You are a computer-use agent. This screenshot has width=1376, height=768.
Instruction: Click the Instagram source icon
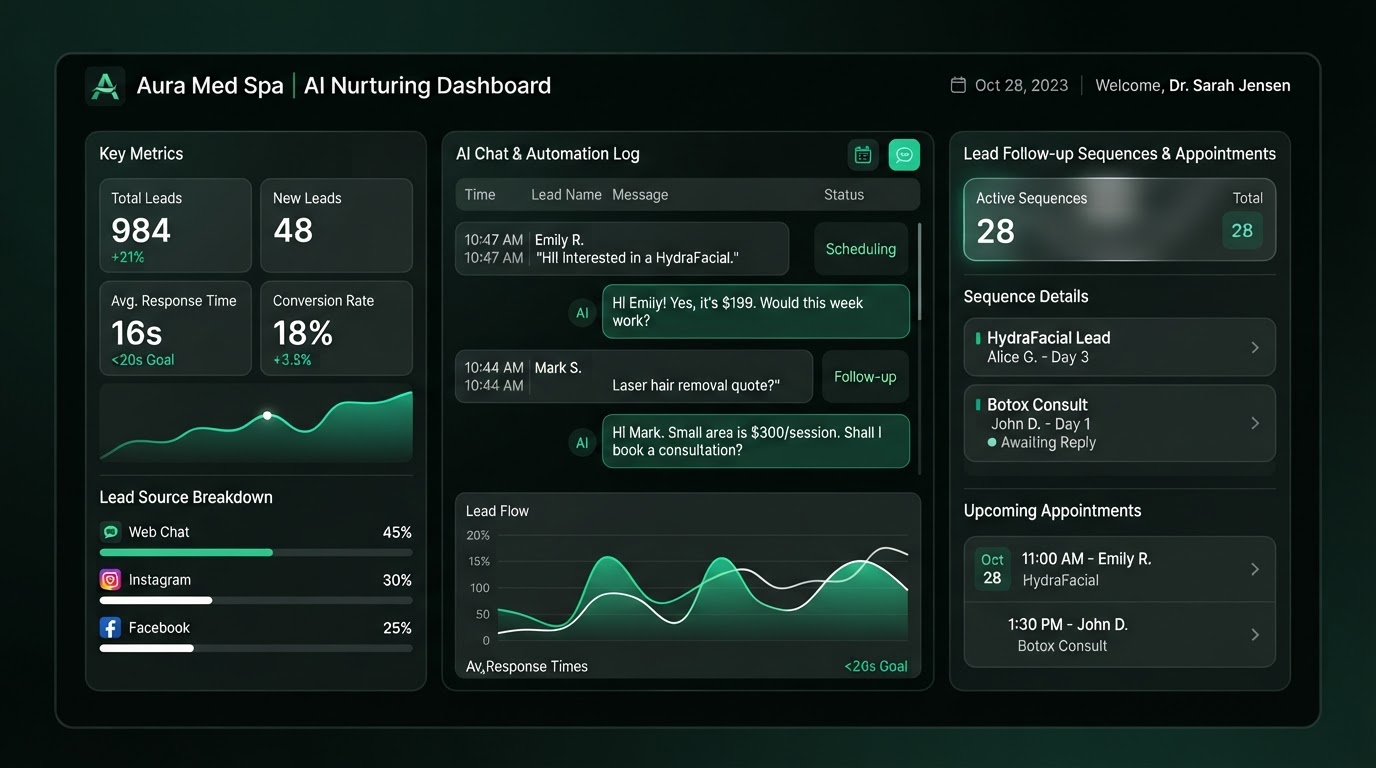click(x=111, y=580)
